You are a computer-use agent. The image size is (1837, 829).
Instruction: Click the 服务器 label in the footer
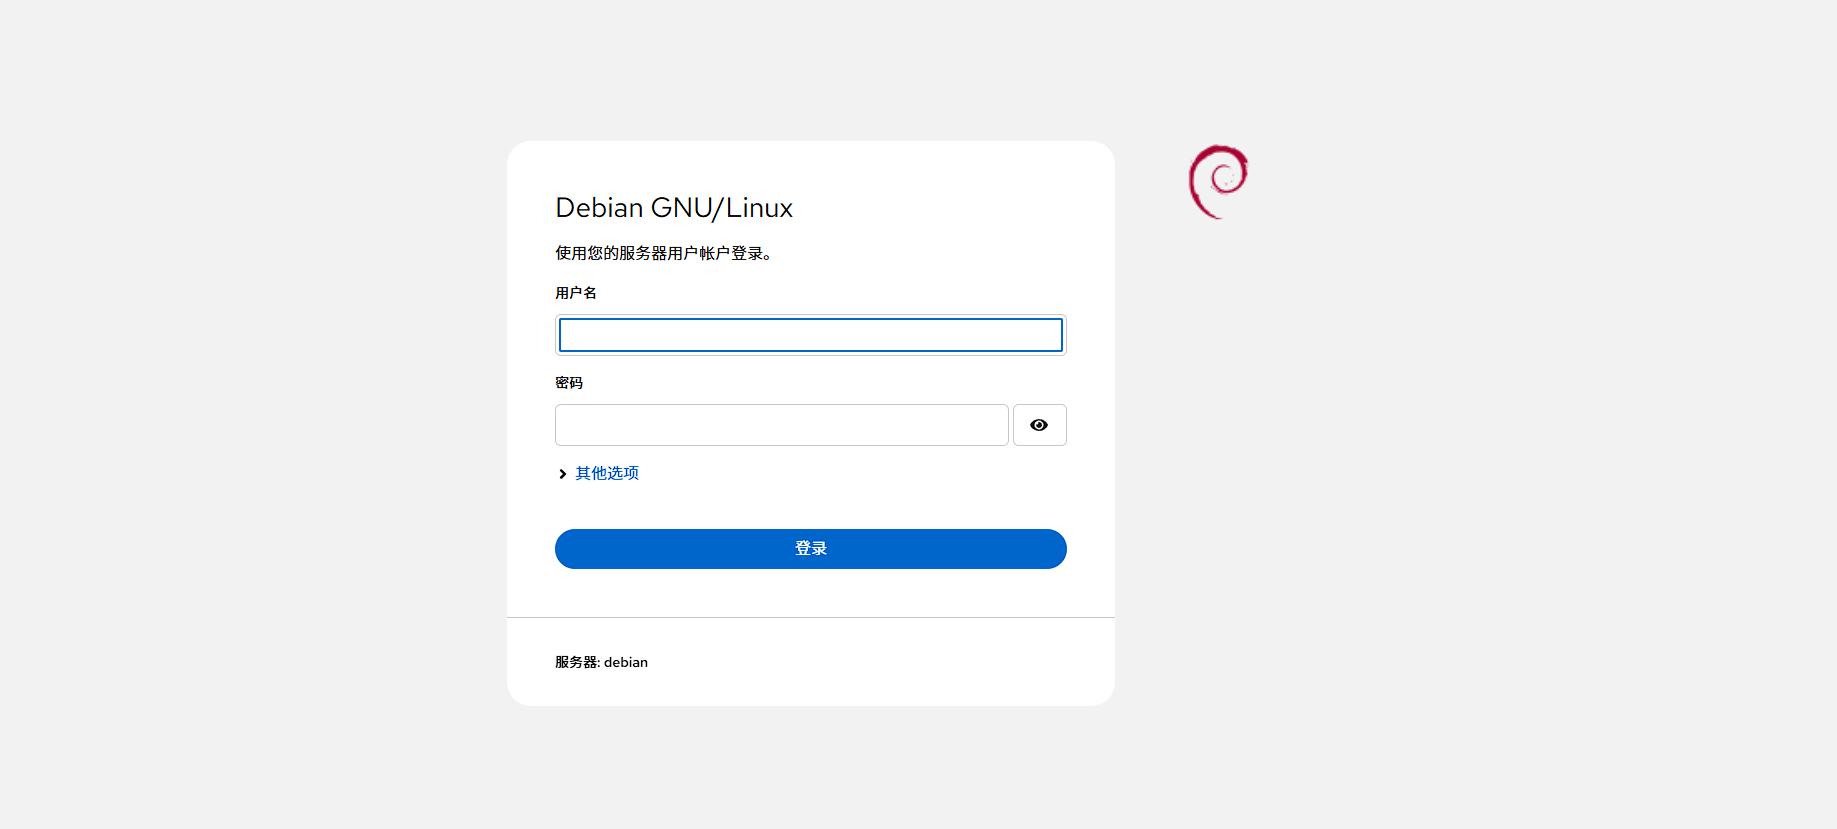point(576,662)
